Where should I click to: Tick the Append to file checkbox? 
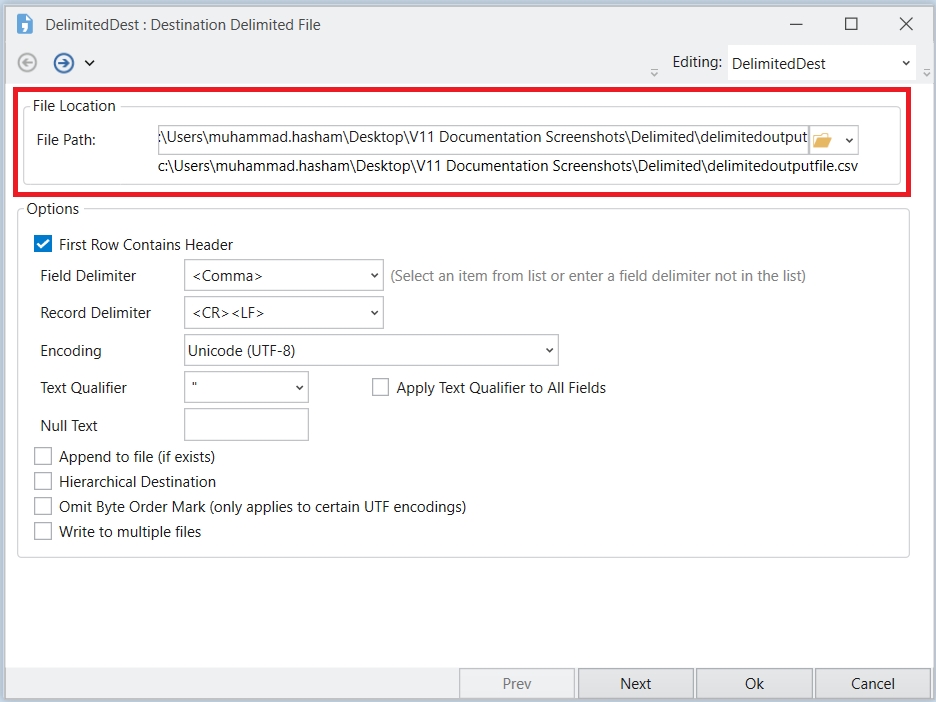43,456
